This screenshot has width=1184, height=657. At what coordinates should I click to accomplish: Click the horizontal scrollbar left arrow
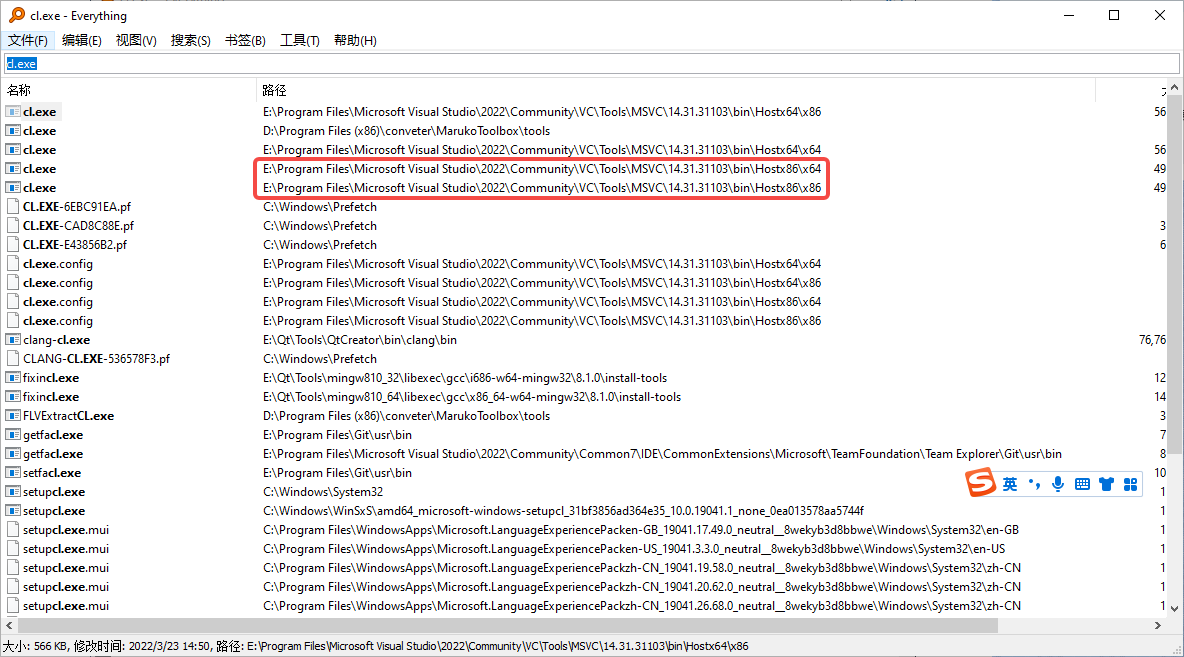coord(9,625)
